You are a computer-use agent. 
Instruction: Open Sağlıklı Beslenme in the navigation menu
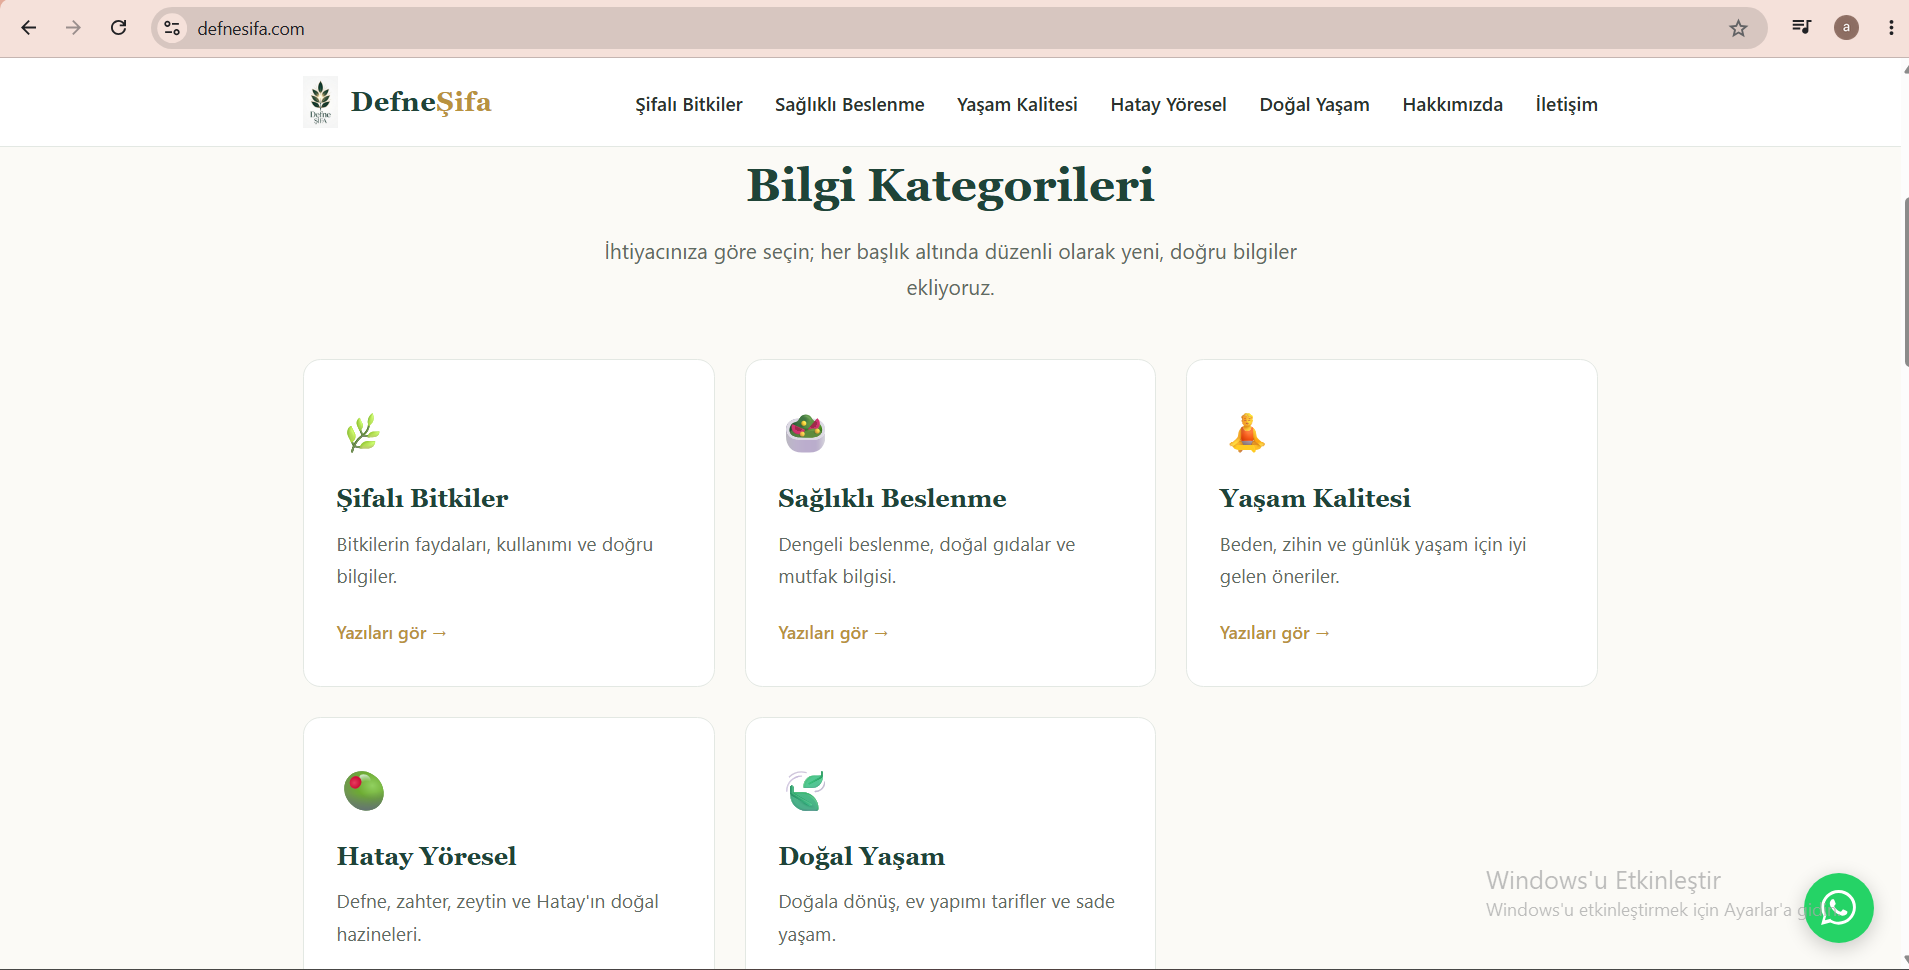click(x=849, y=104)
